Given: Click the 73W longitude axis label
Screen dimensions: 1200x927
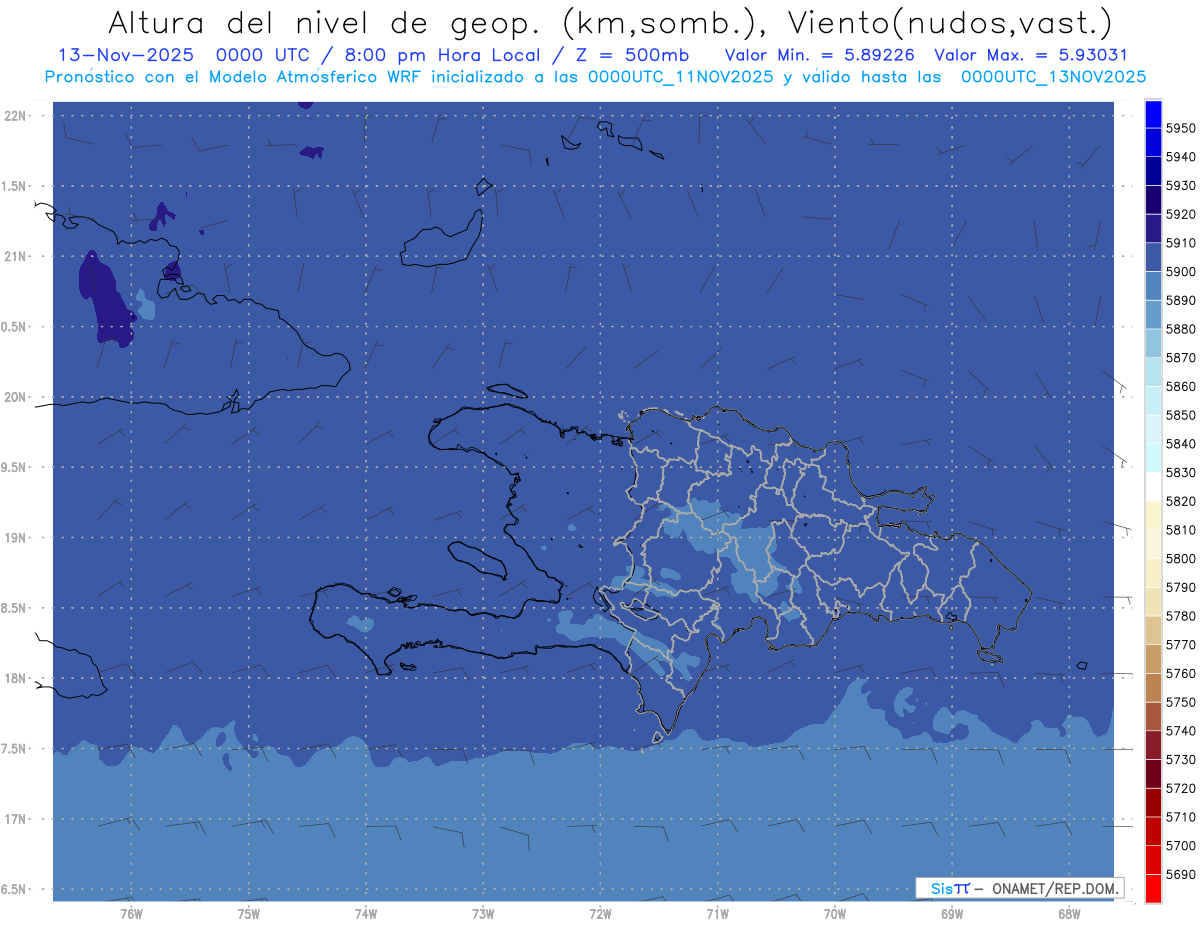Looking at the screenshot, I should tap(483, 913).
